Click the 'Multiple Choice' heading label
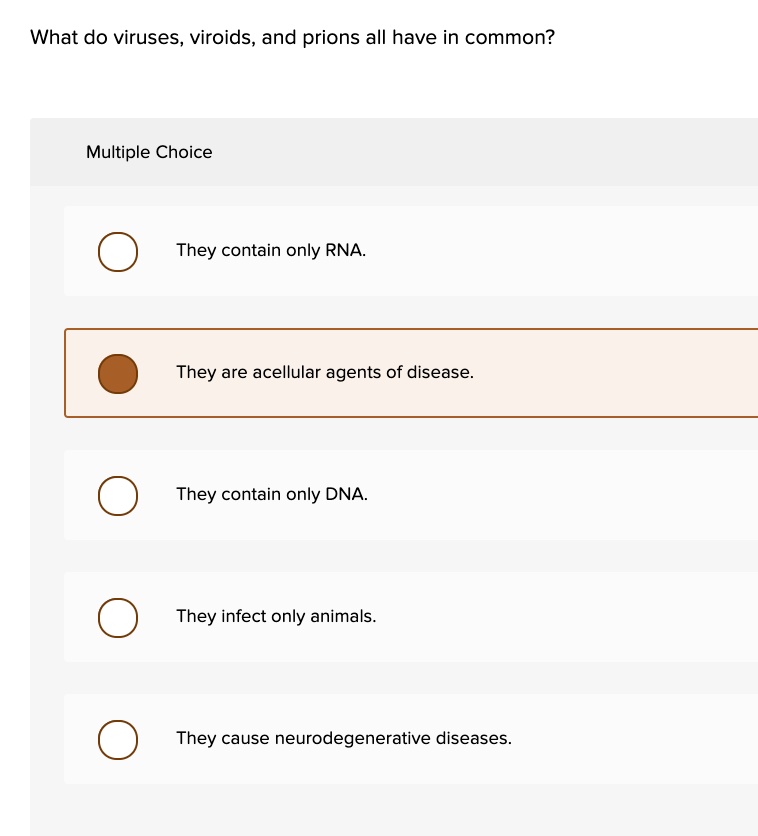Viewport: 758px width, 836px height. tap(149, 152)
